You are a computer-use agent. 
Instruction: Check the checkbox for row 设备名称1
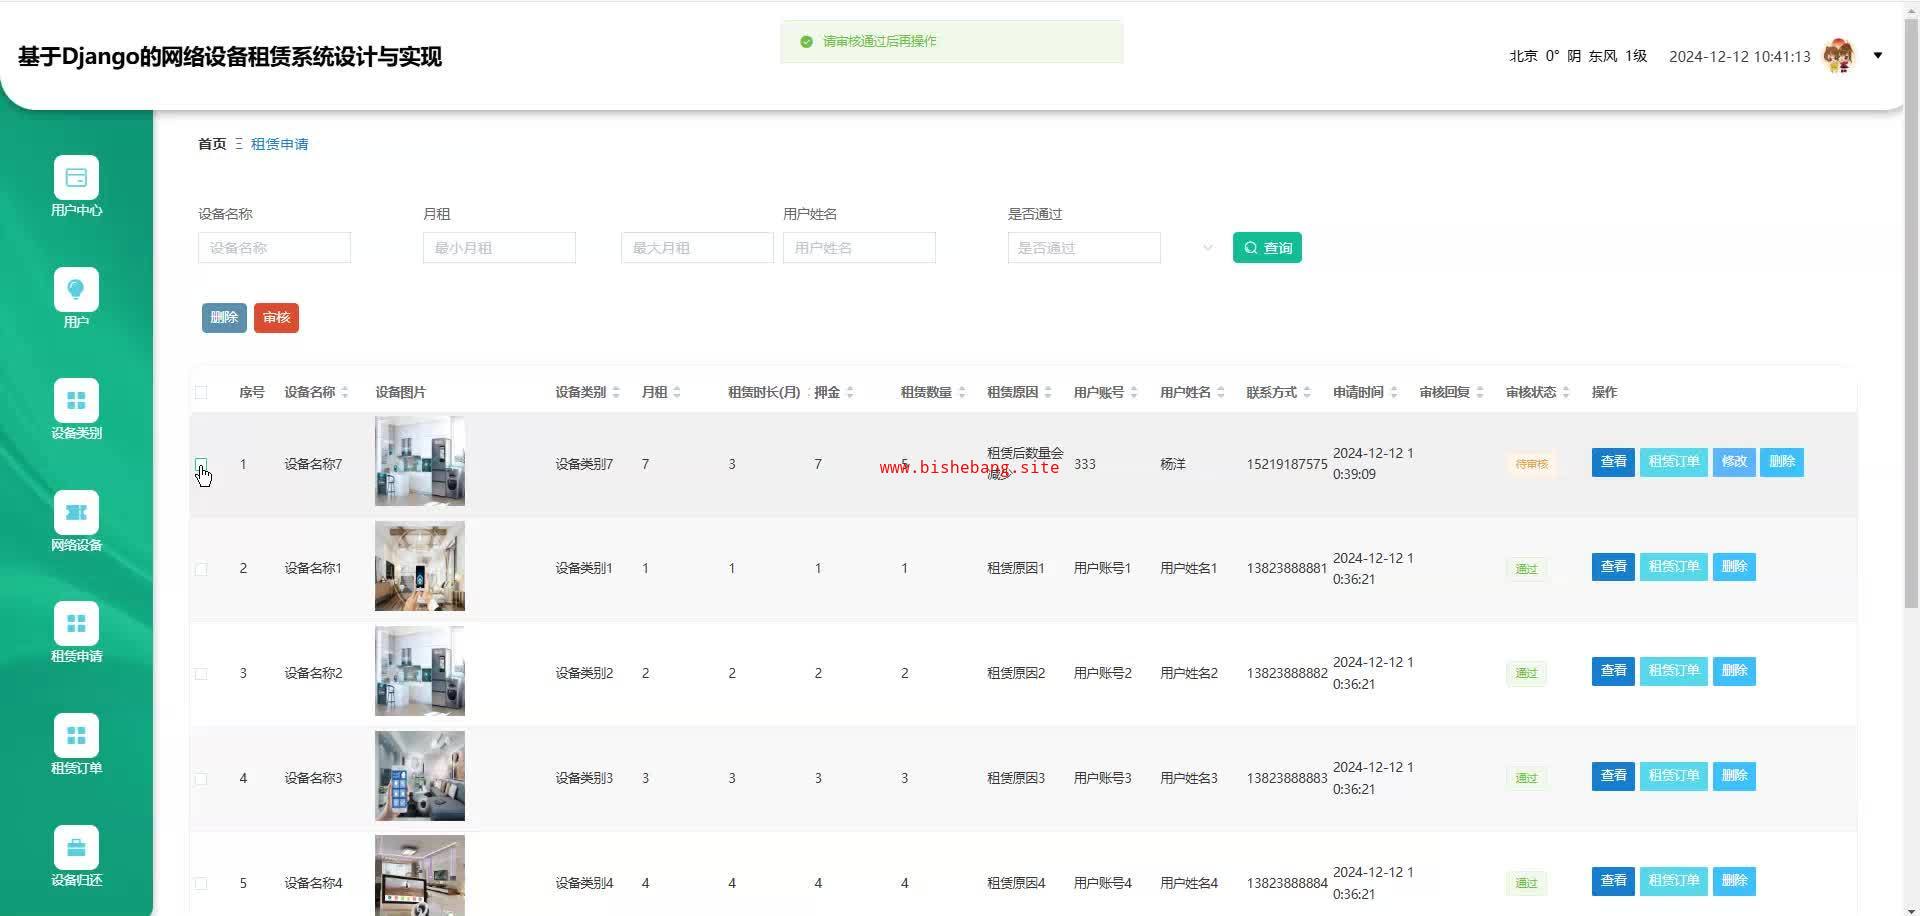201,569
